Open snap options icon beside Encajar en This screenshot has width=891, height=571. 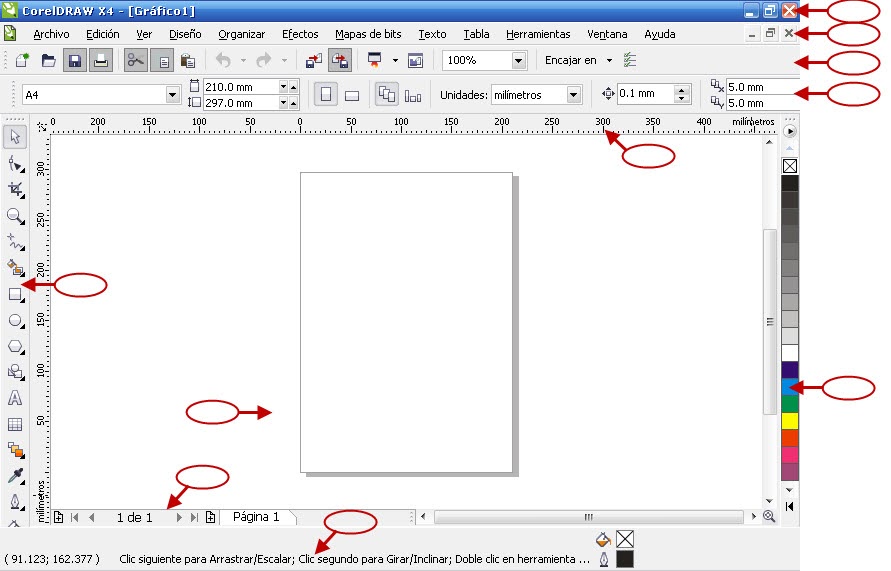point(630,60)
